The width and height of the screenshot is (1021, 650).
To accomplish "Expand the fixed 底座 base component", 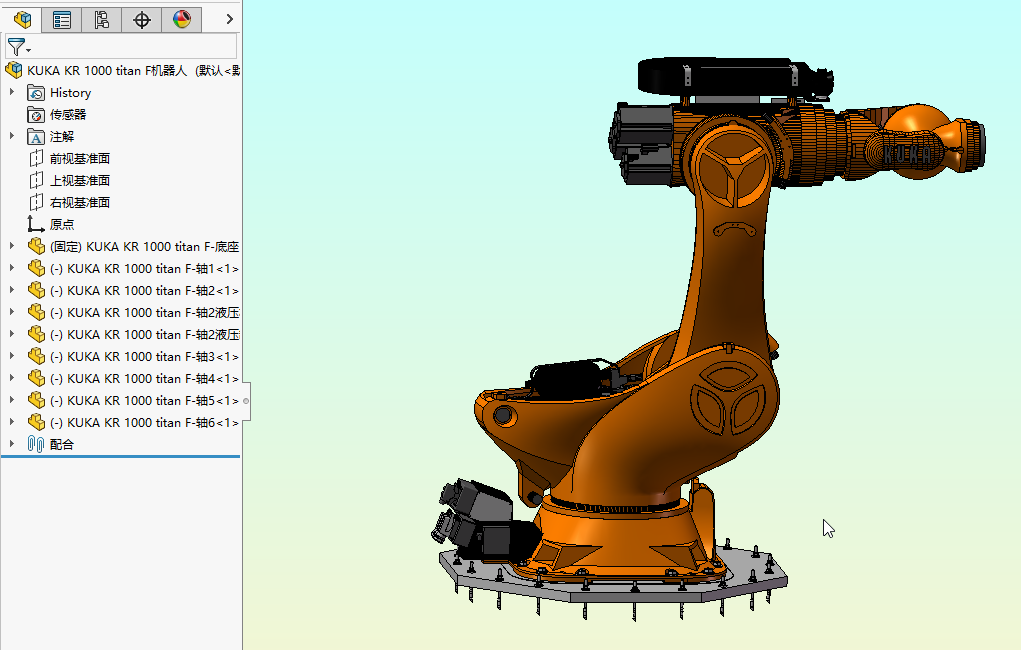I will click(x=12, y=246).
